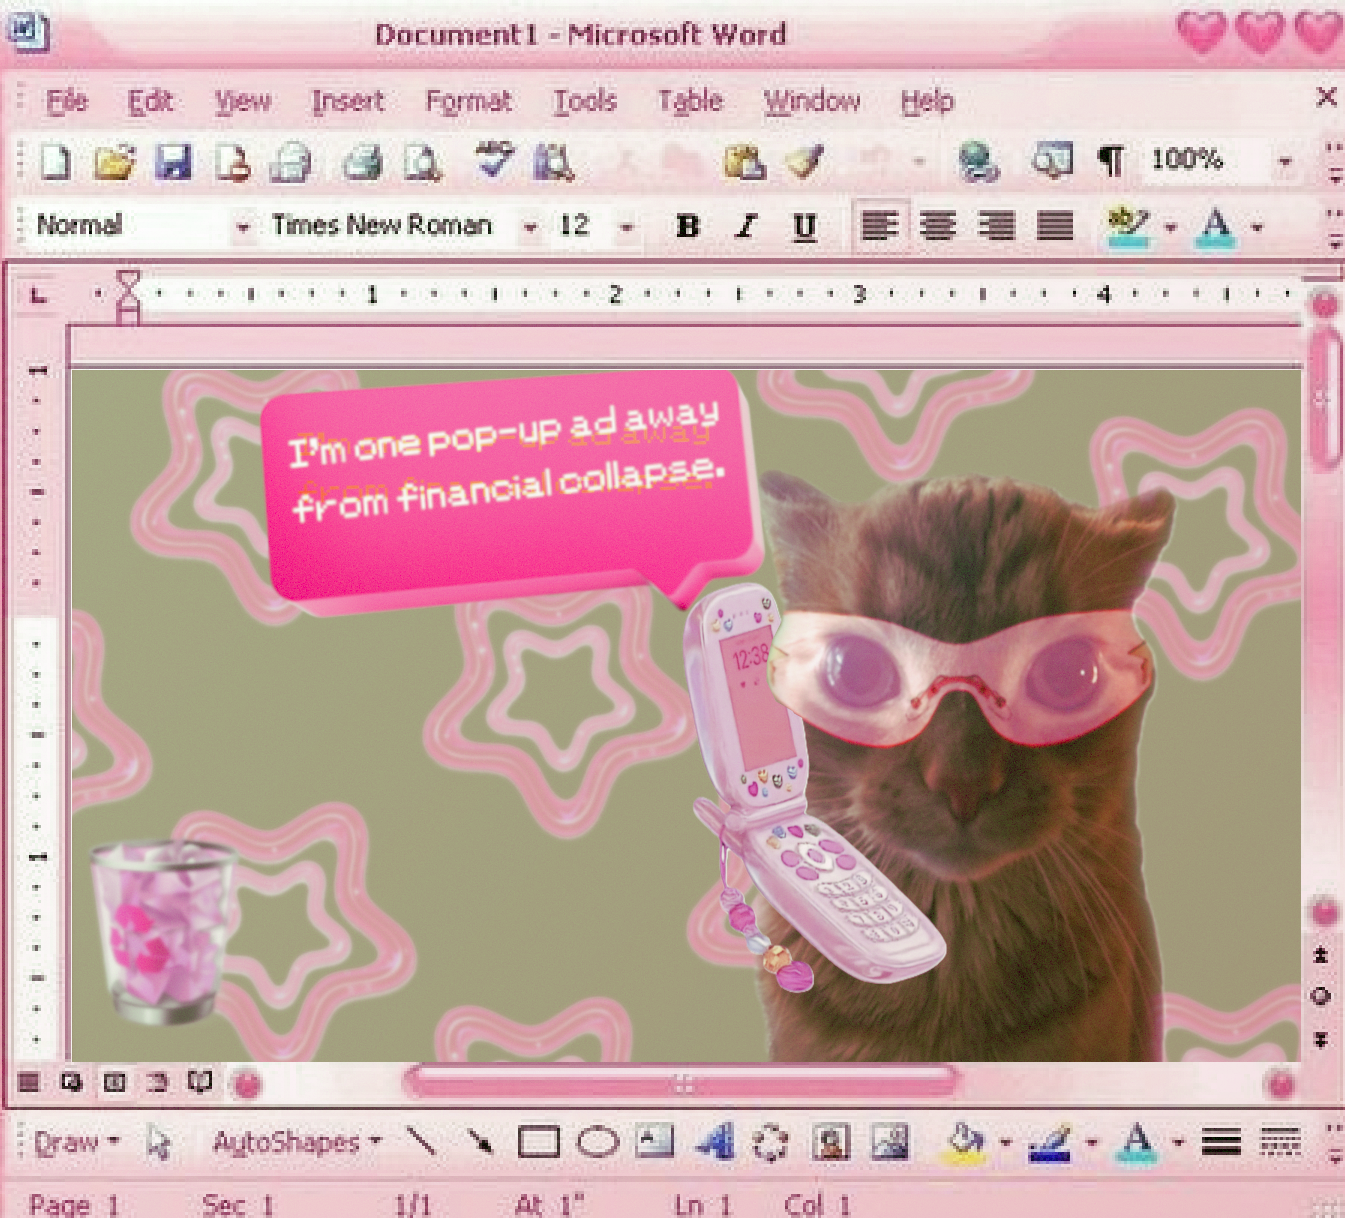This screenshot has width=1345, height=1218.
Task: Select the Format Painter brush
Action: click(805, 160)
